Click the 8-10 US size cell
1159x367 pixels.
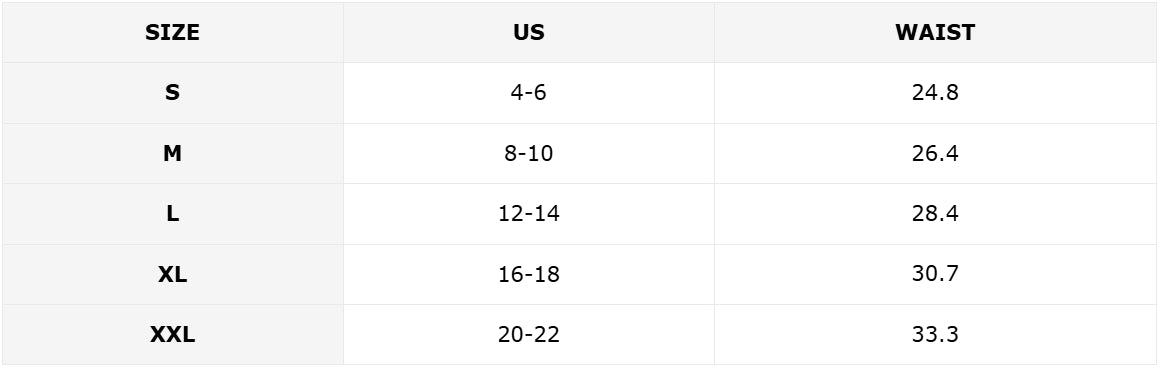pos(528,154)
